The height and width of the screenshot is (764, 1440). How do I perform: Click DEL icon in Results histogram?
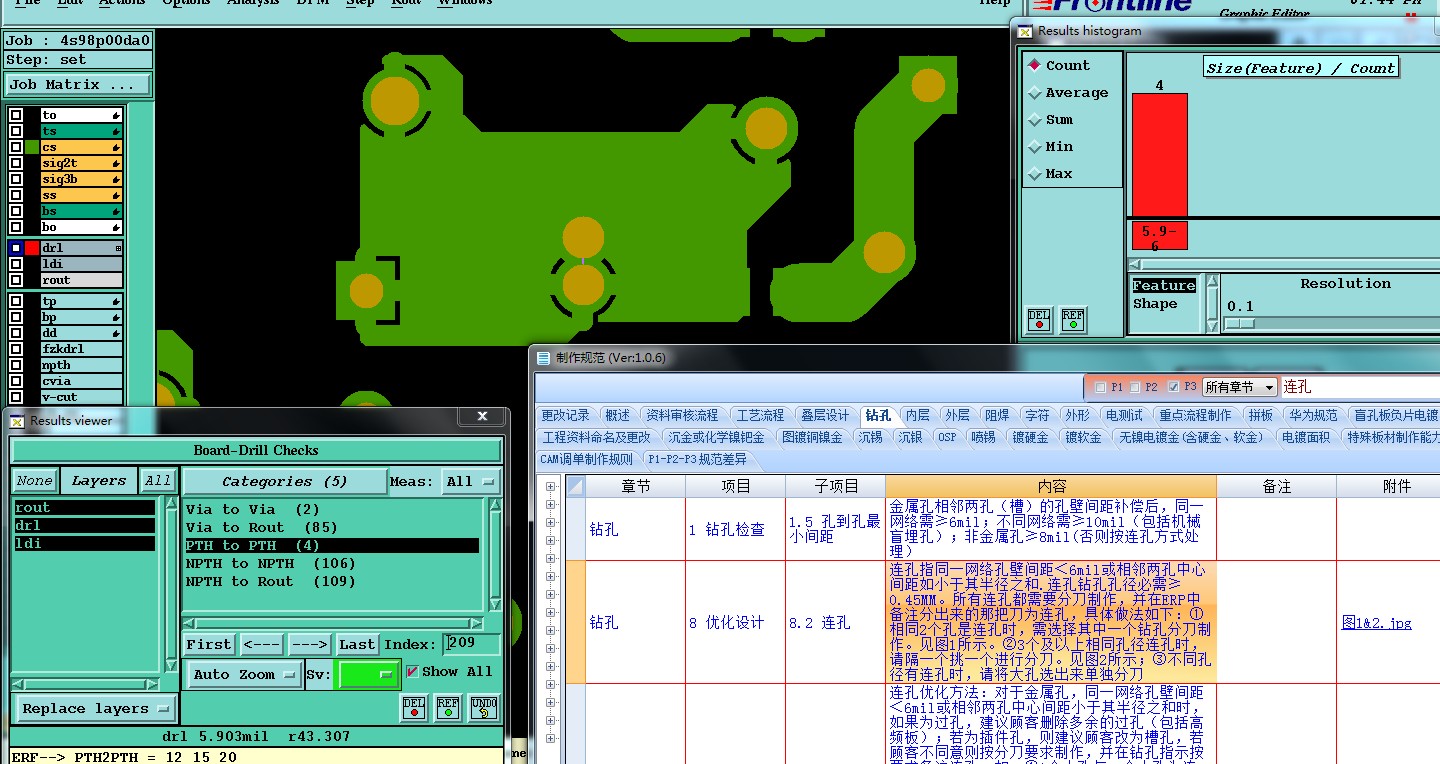pyautogui.click(x=1039, y=320)
